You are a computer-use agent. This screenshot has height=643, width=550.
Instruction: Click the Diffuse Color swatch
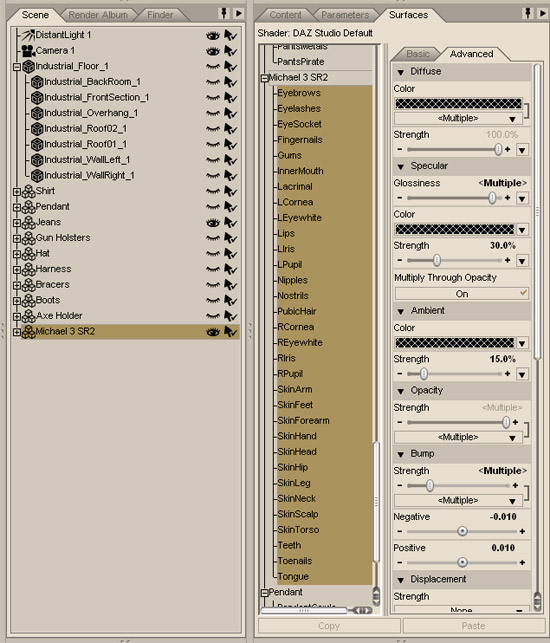pos(458,103)
